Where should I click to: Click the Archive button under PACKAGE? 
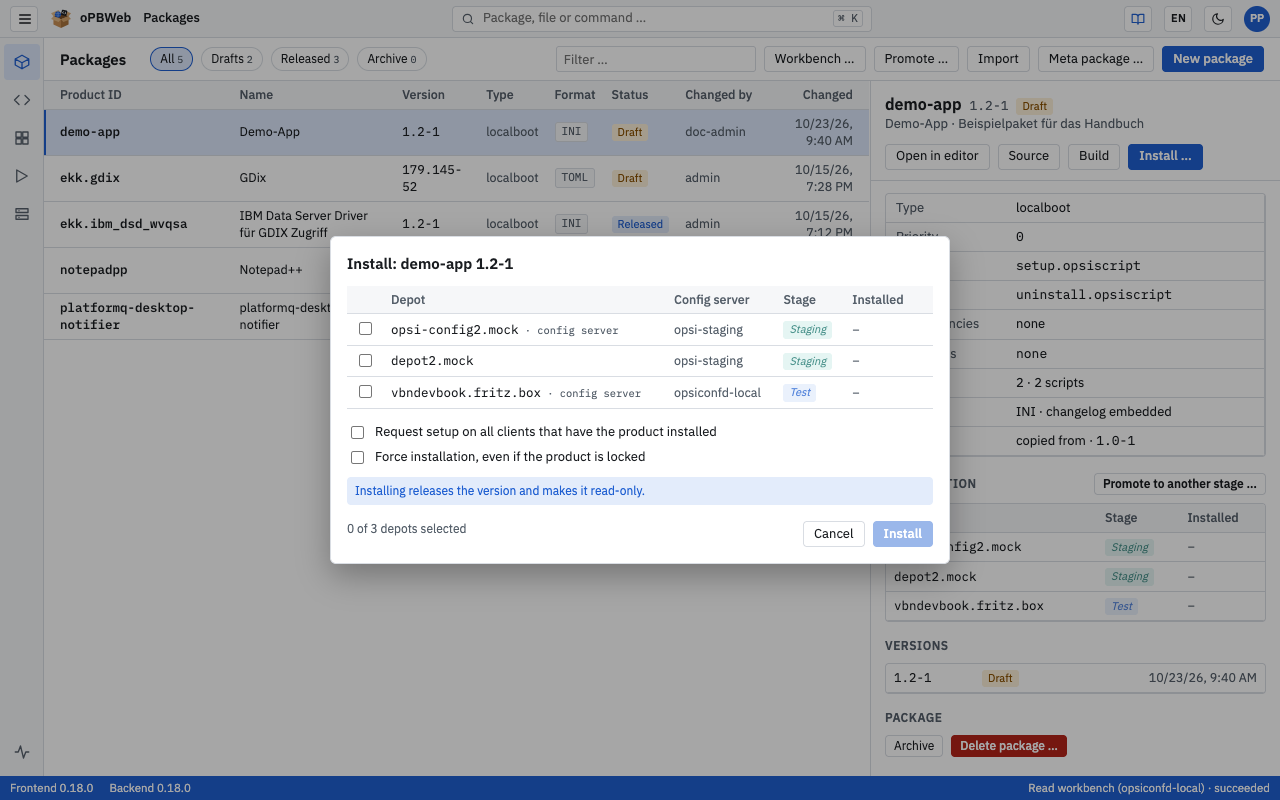tap(914, 746)
